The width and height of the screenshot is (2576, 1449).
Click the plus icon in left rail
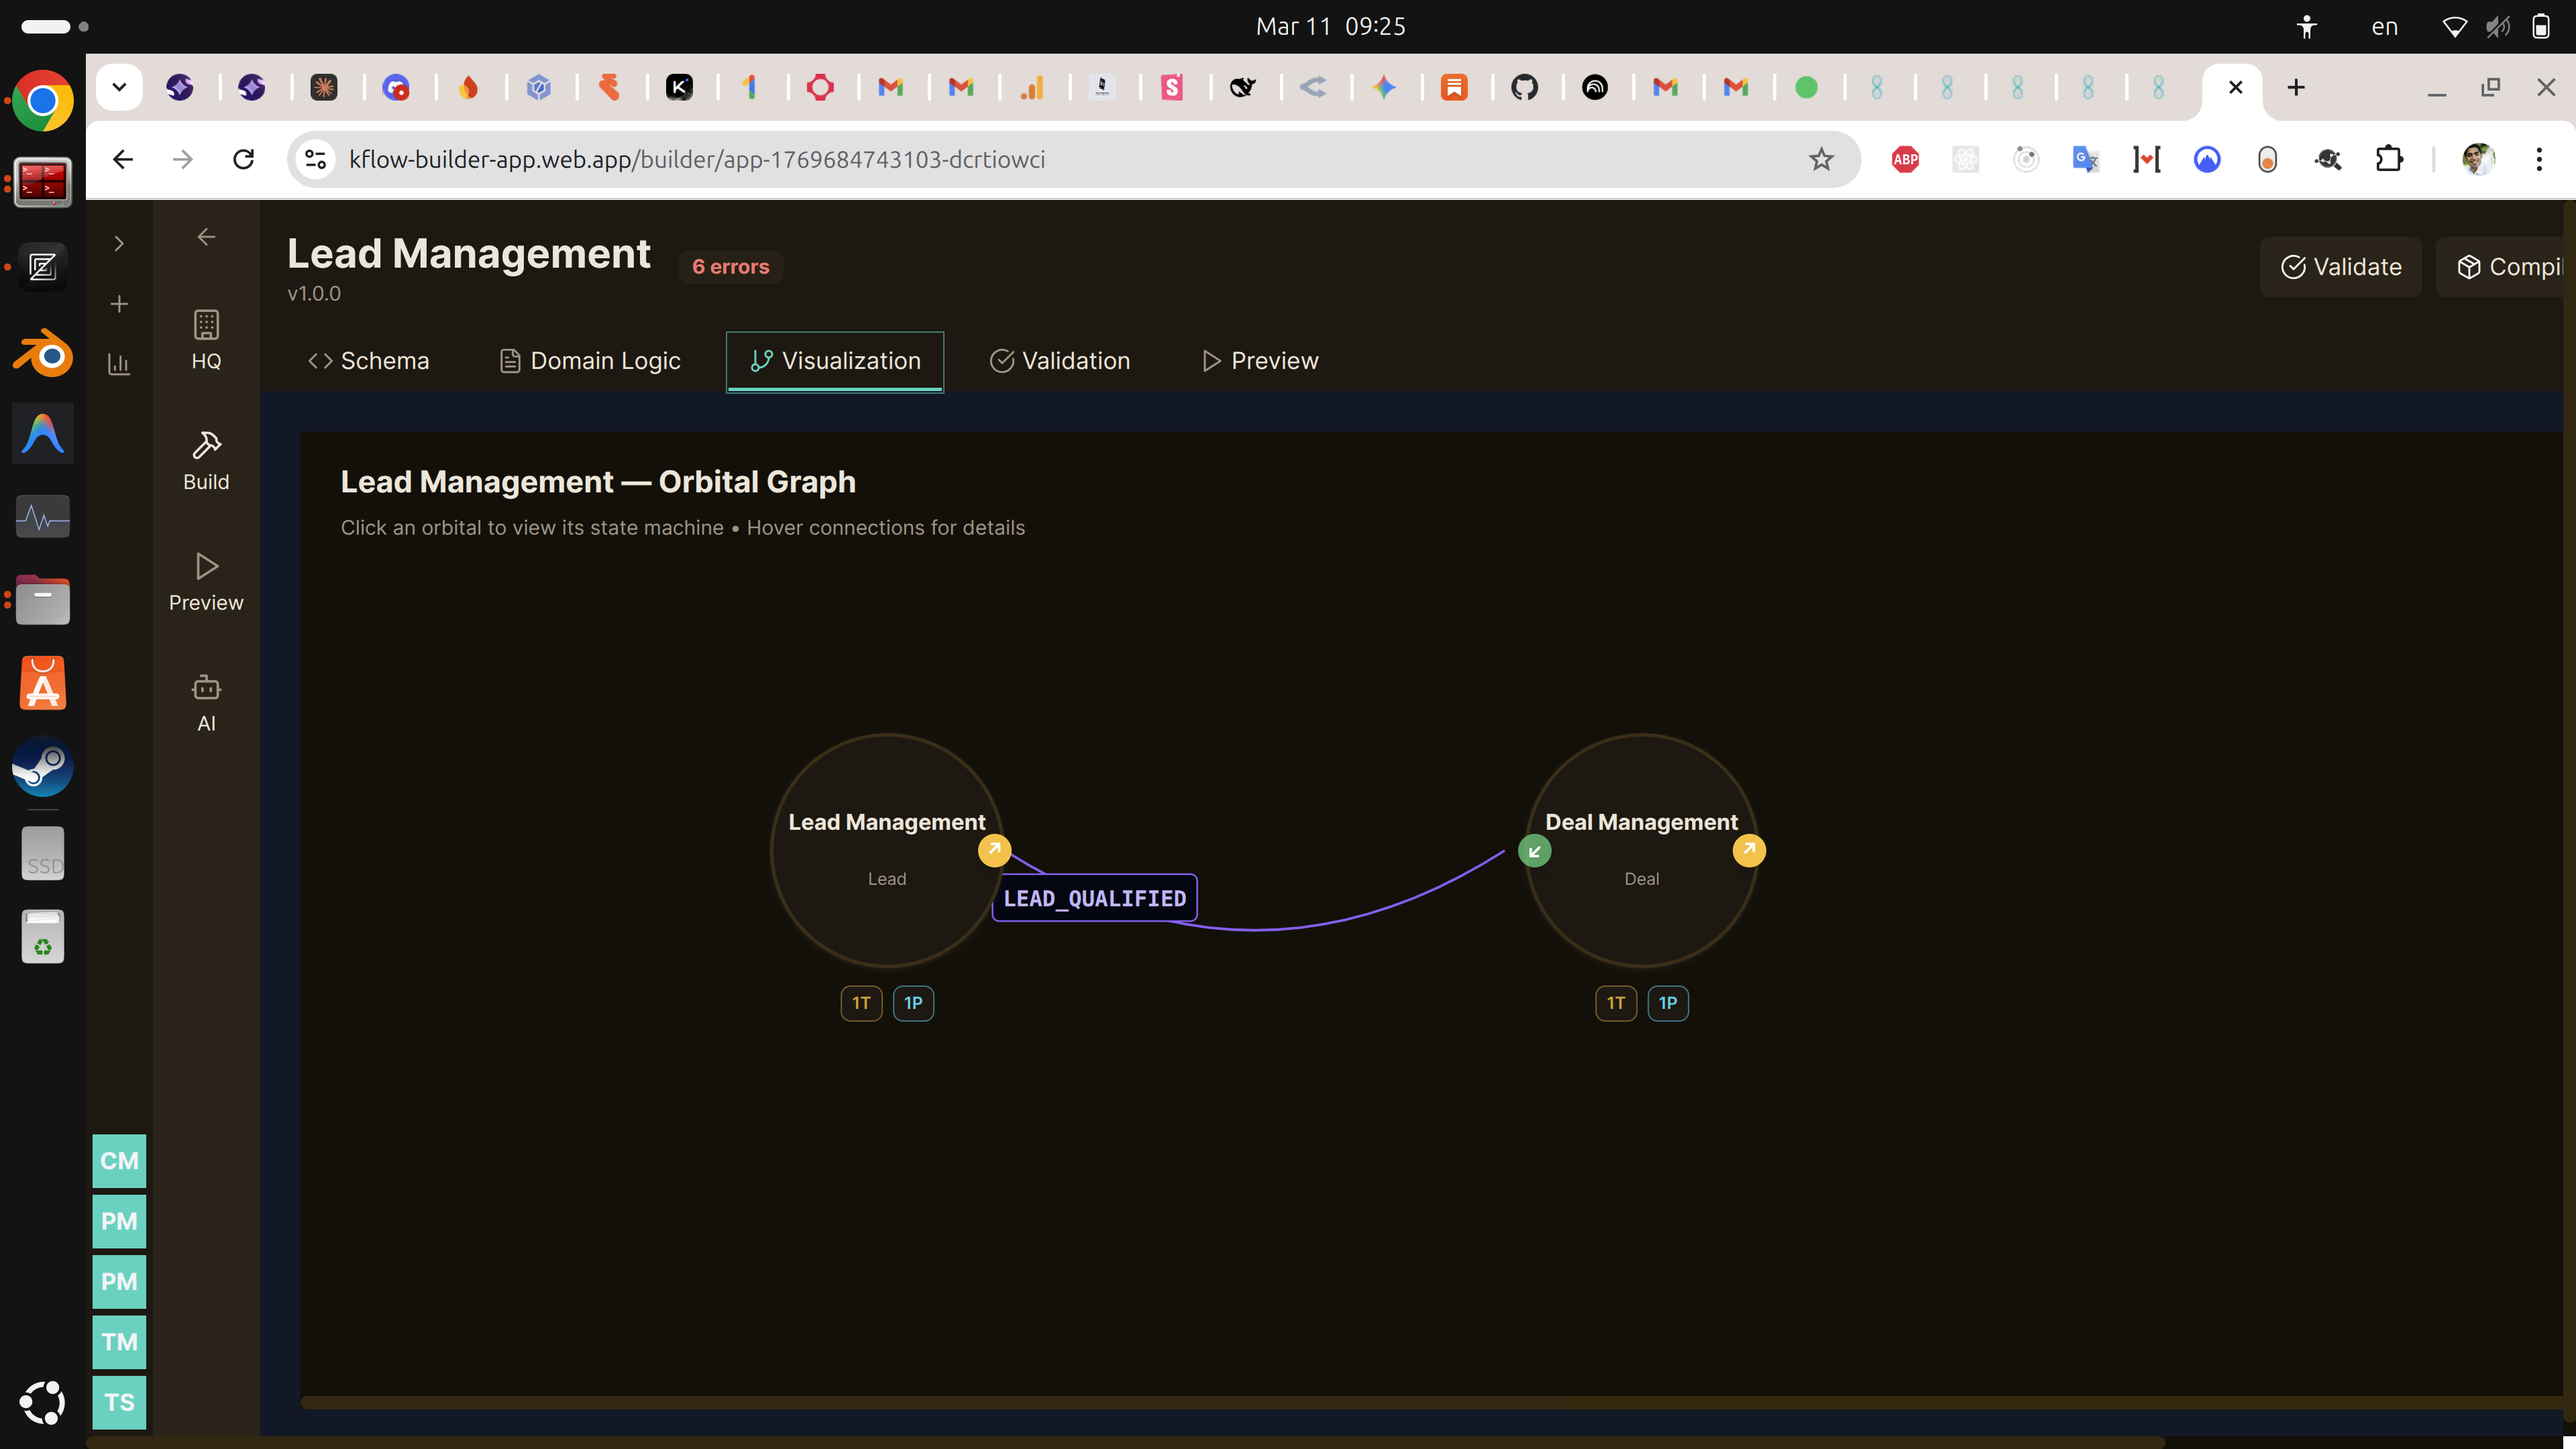(x=119, y=304)
